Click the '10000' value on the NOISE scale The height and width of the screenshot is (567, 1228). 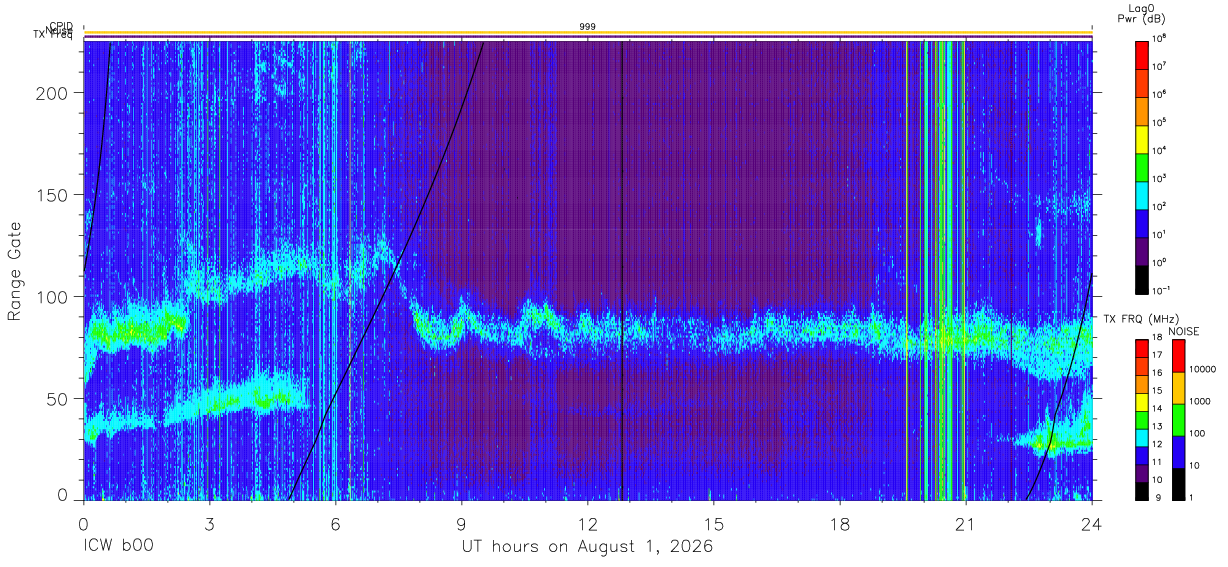pyautogui.click(x=1204, y=370)
